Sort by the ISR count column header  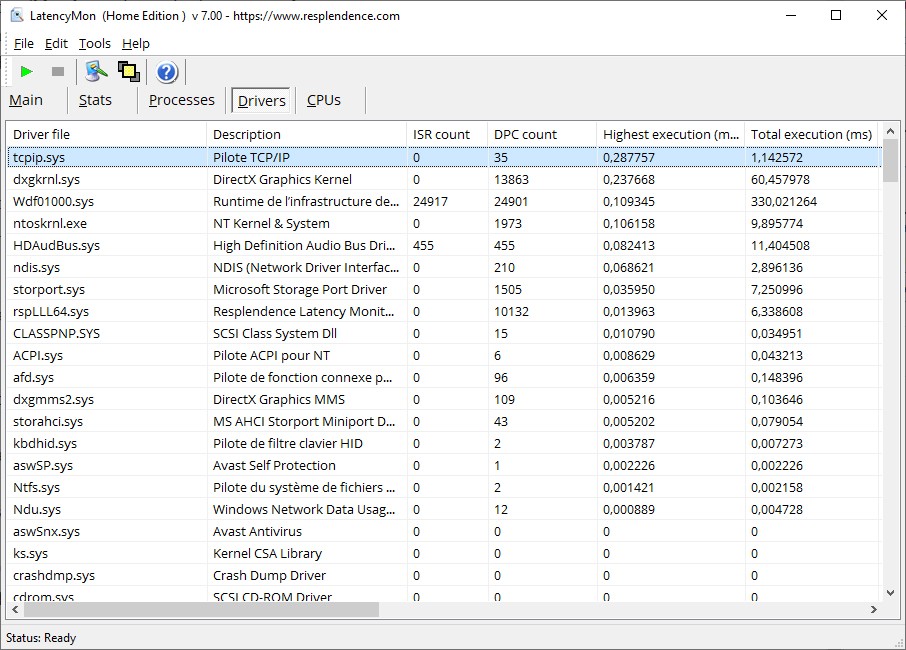tap(441, 134)
